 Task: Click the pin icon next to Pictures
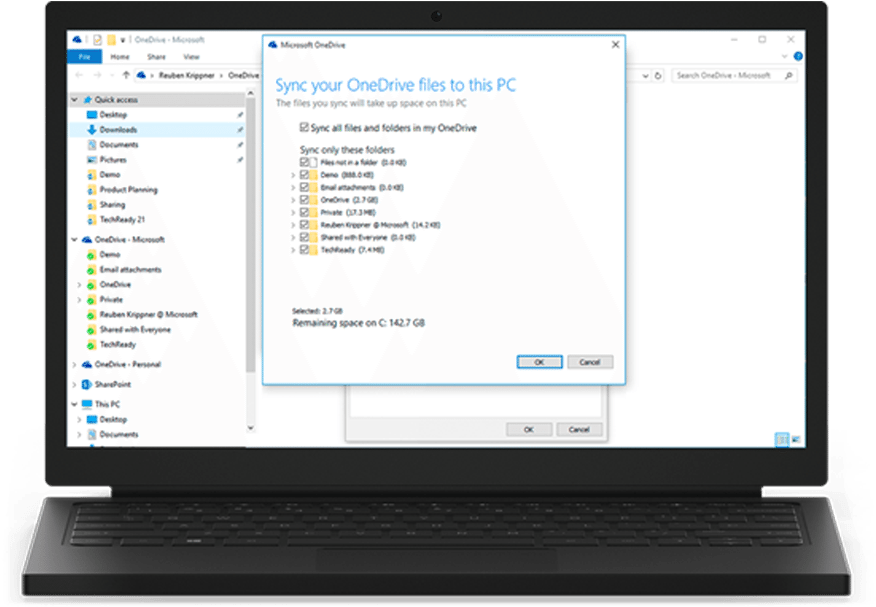(x=240, y=160)
